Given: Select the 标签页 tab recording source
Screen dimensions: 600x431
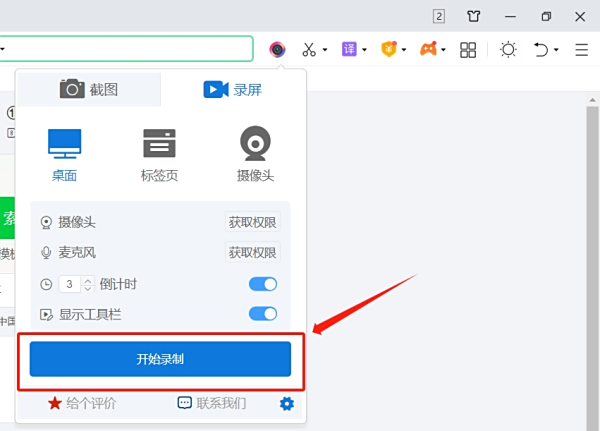Looking at the screenshot, I should point(159,155).
